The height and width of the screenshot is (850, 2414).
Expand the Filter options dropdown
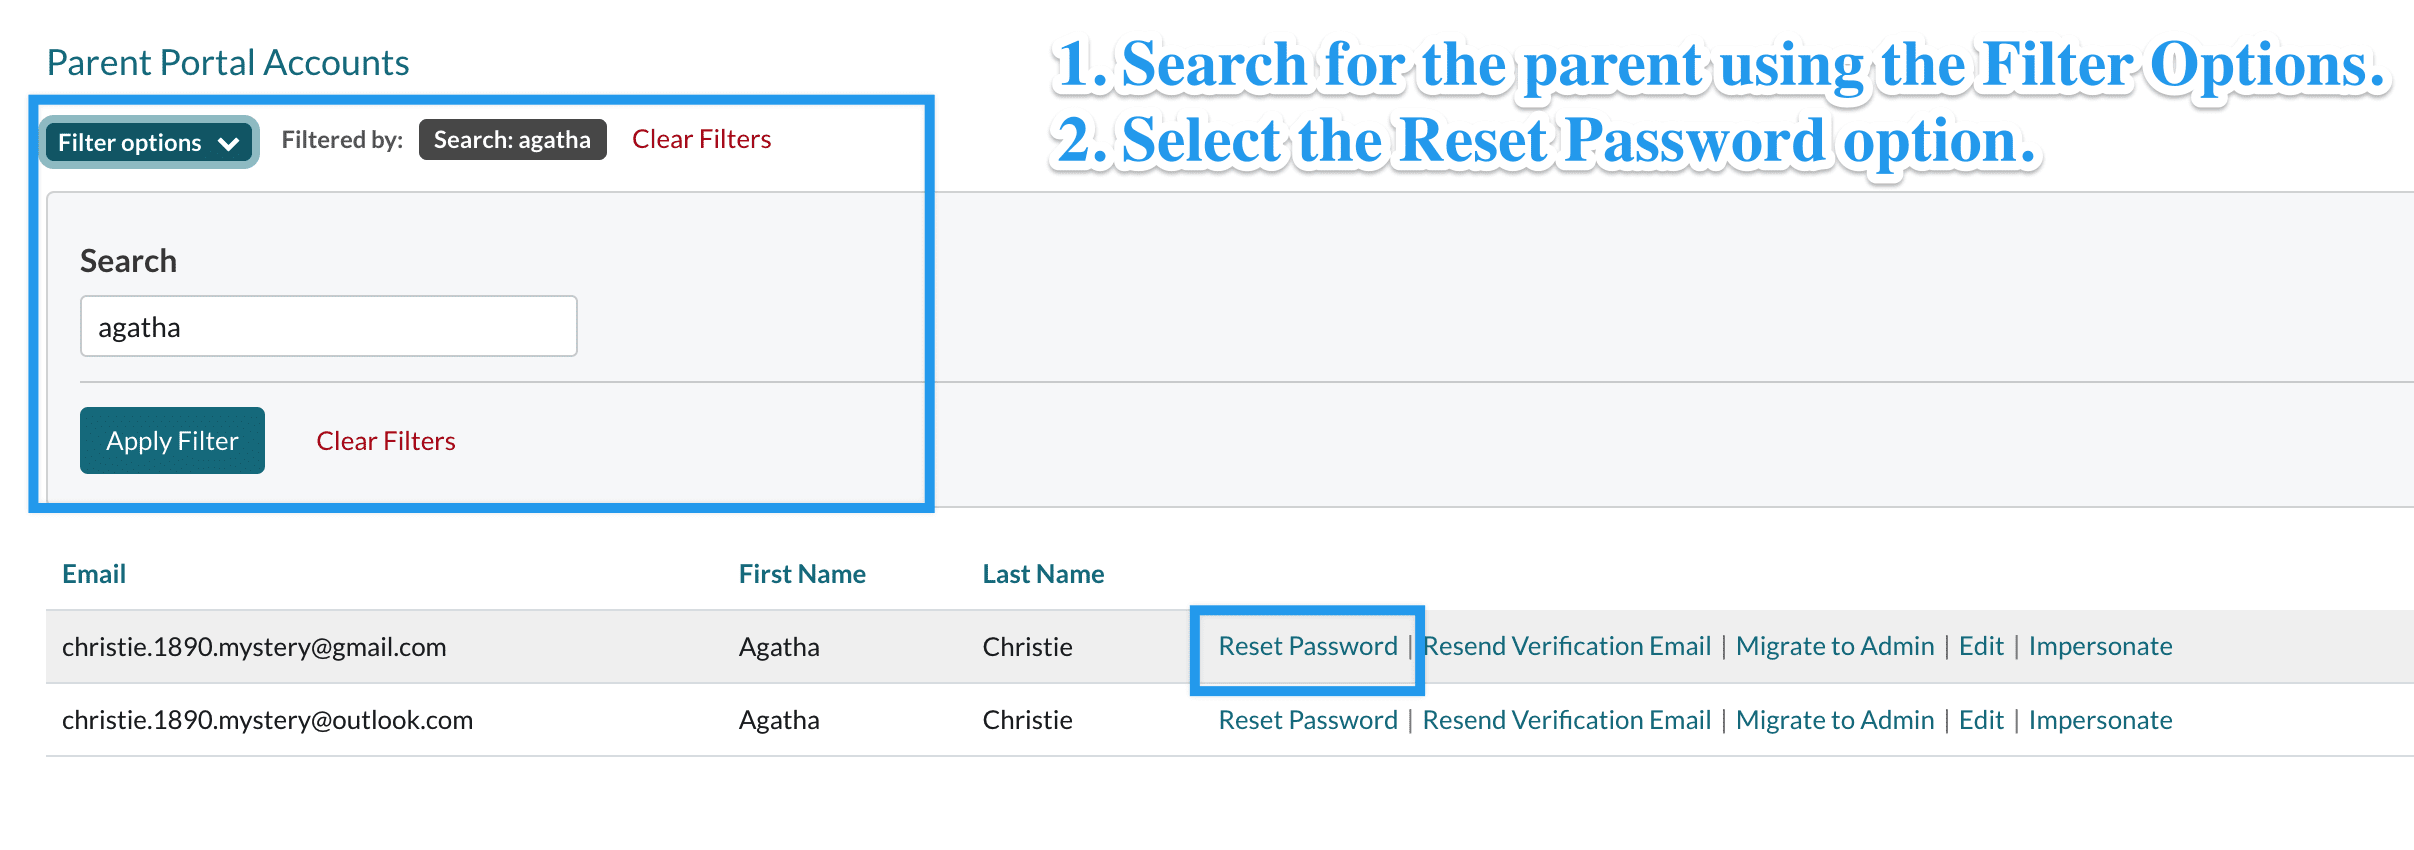(148, 142)
